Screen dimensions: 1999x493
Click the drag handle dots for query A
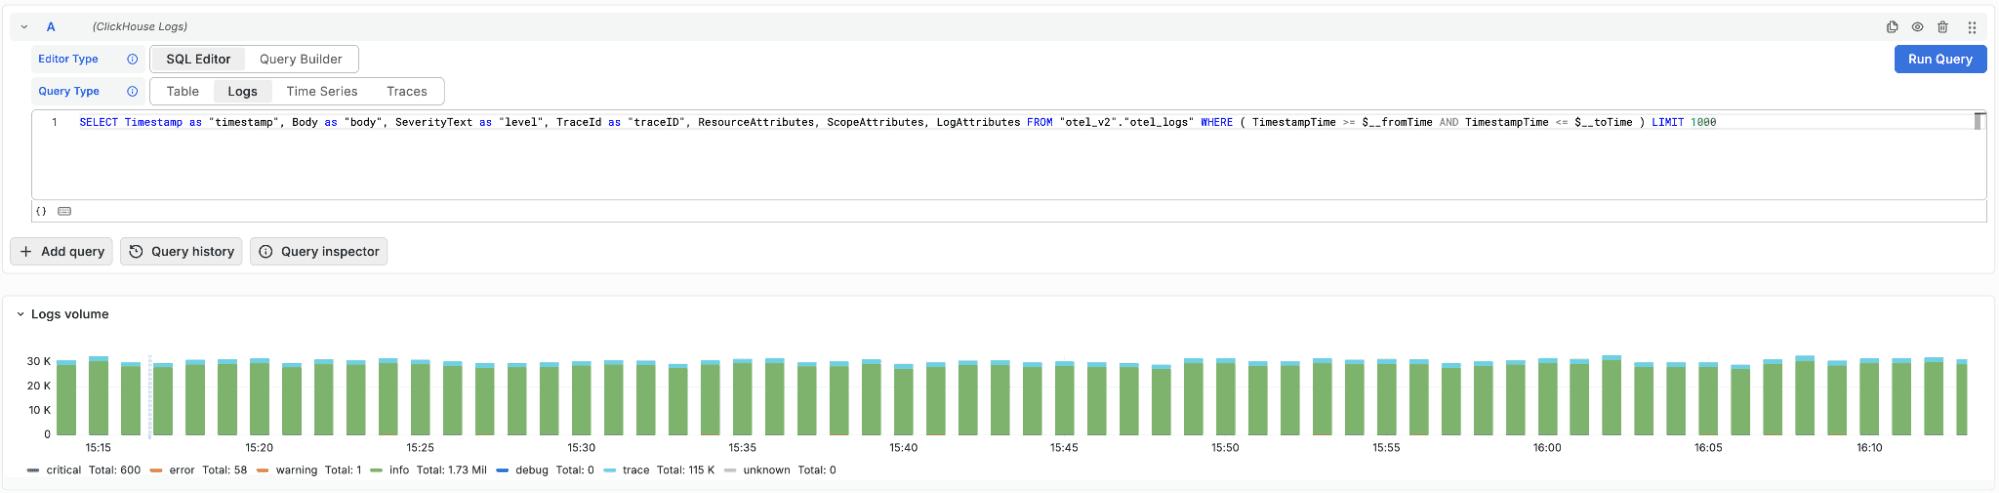(x=1972, y=27)
